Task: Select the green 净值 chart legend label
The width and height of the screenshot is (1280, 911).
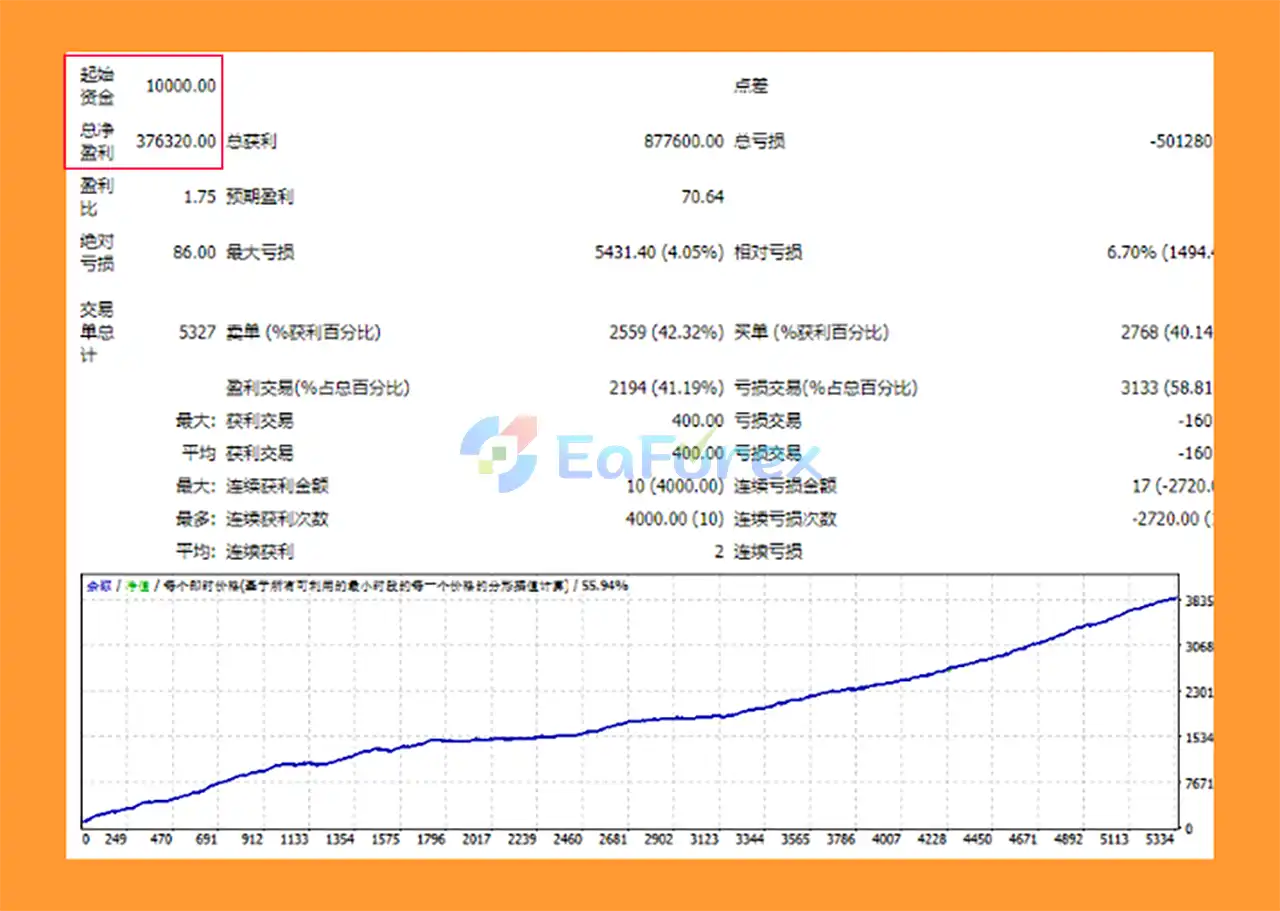Action: coord(137,585)
